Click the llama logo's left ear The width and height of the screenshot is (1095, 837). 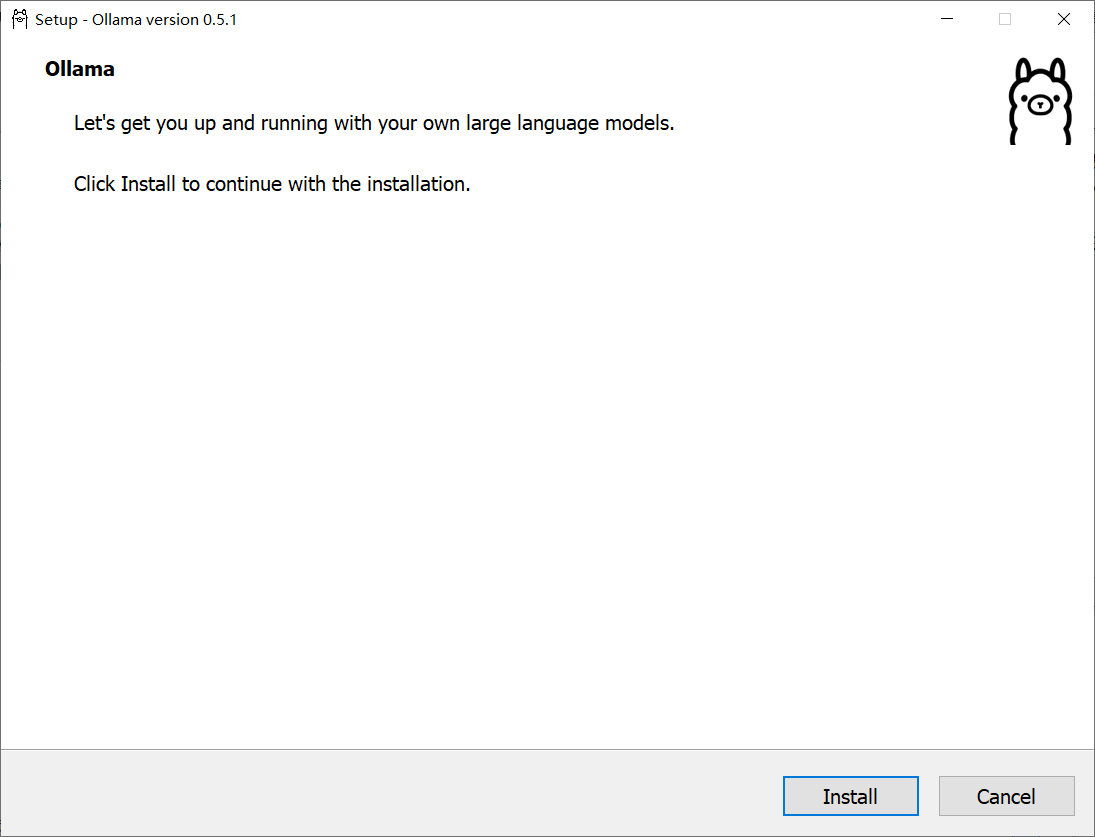point(1024,71)
